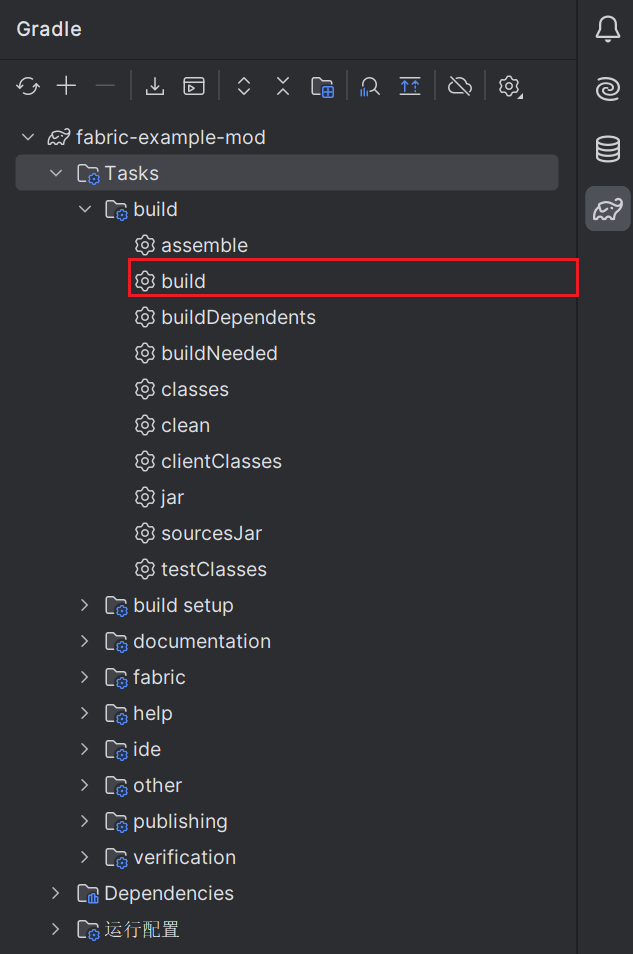633x954 pixels.
Task: Select the clean Gradle task
Action: 185,425
